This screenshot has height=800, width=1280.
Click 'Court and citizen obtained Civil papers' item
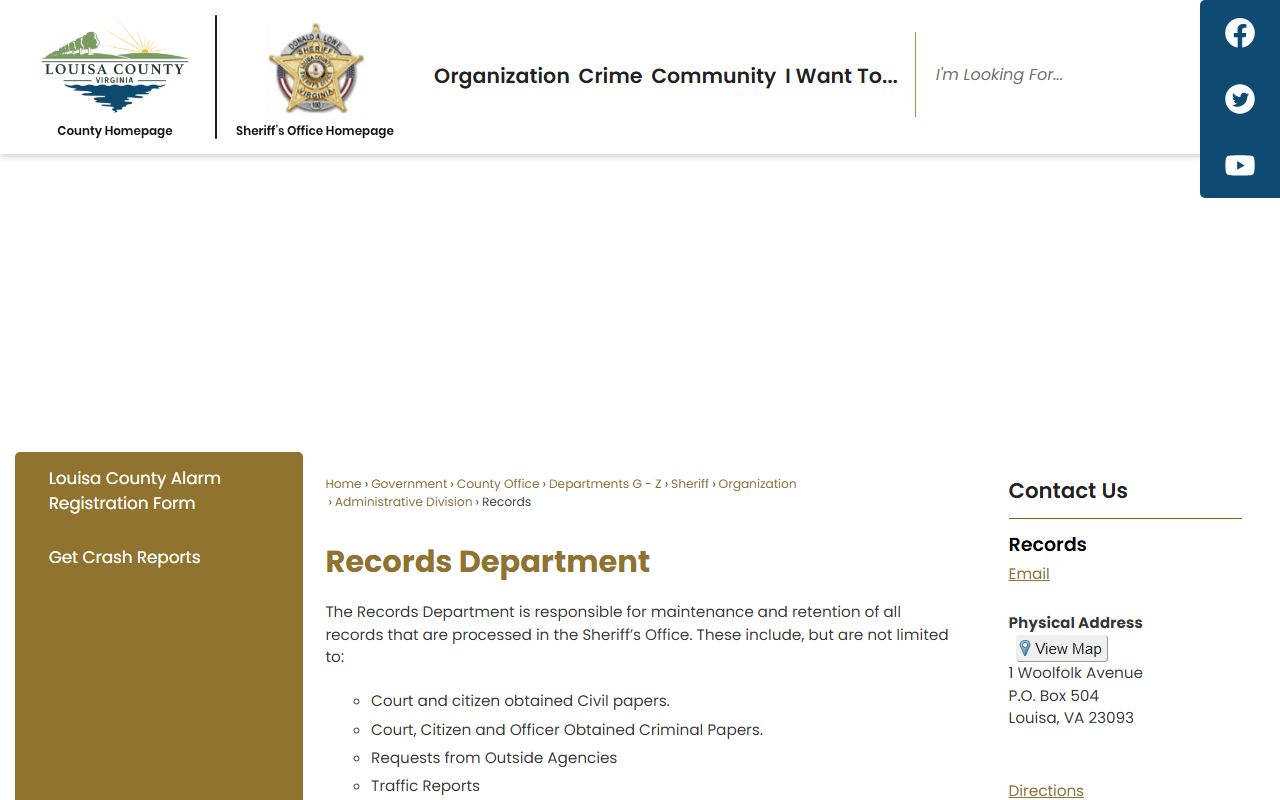click(520, 701)
